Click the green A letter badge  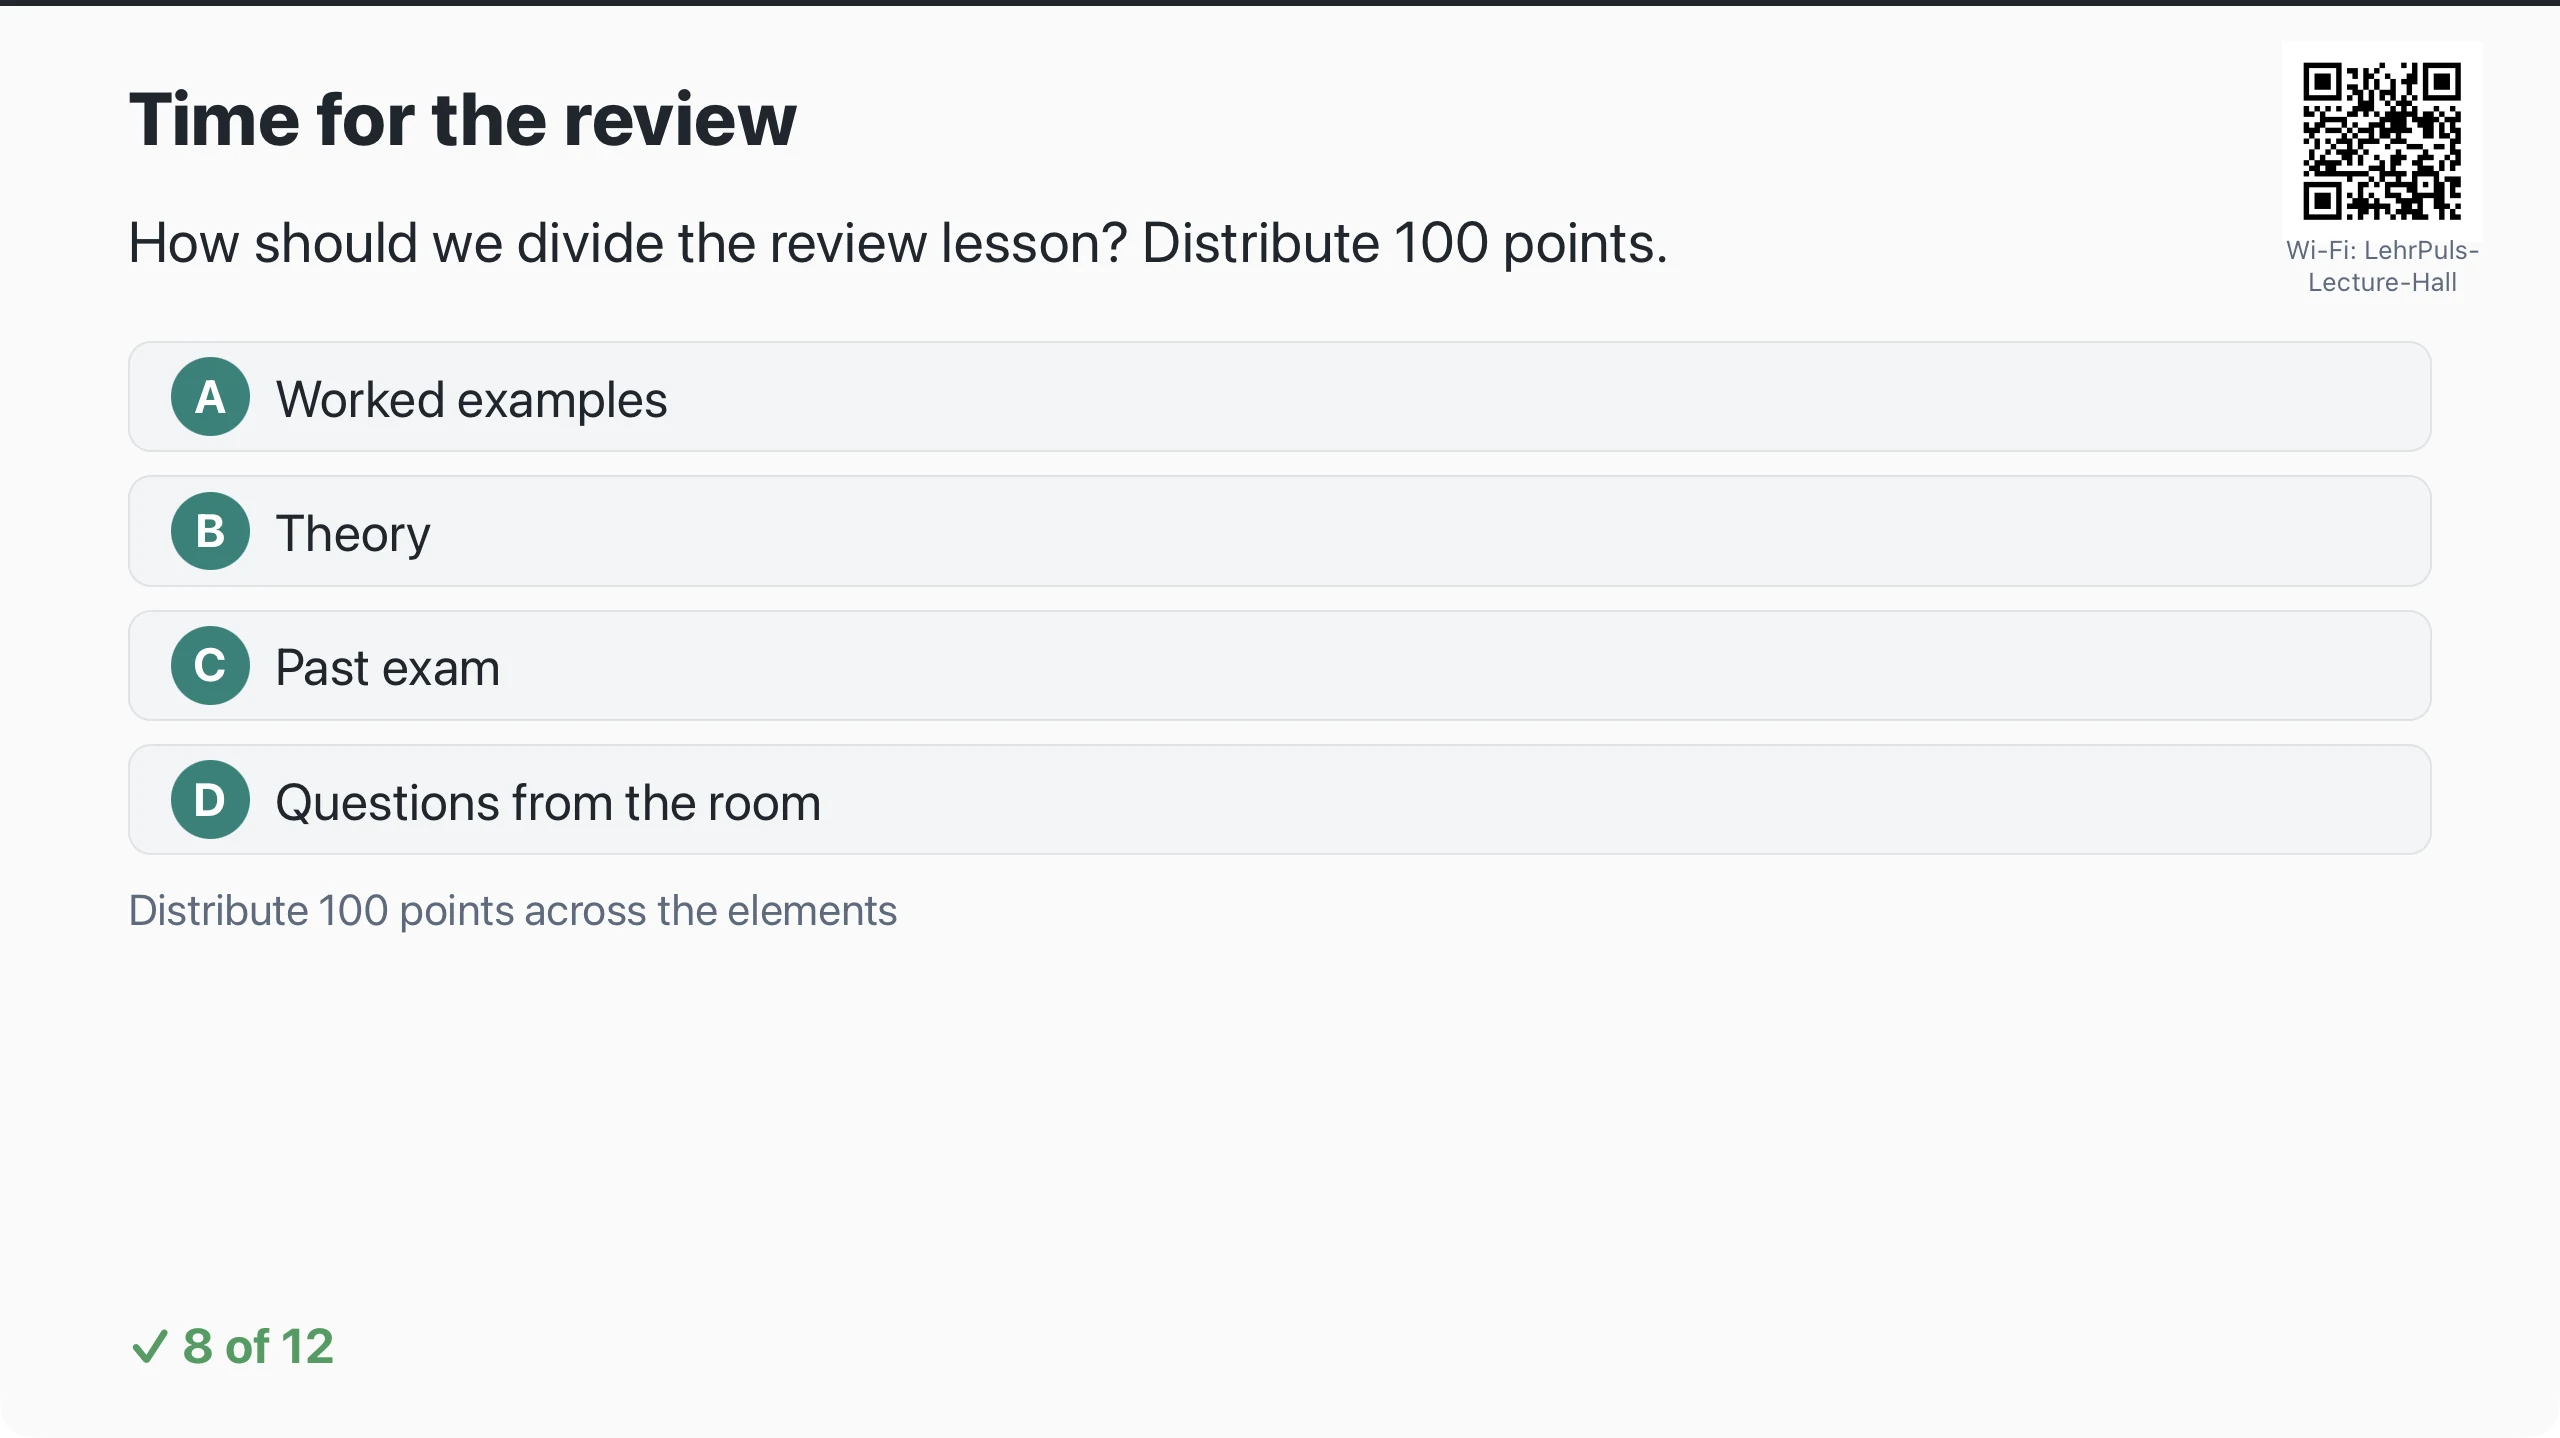210,397
